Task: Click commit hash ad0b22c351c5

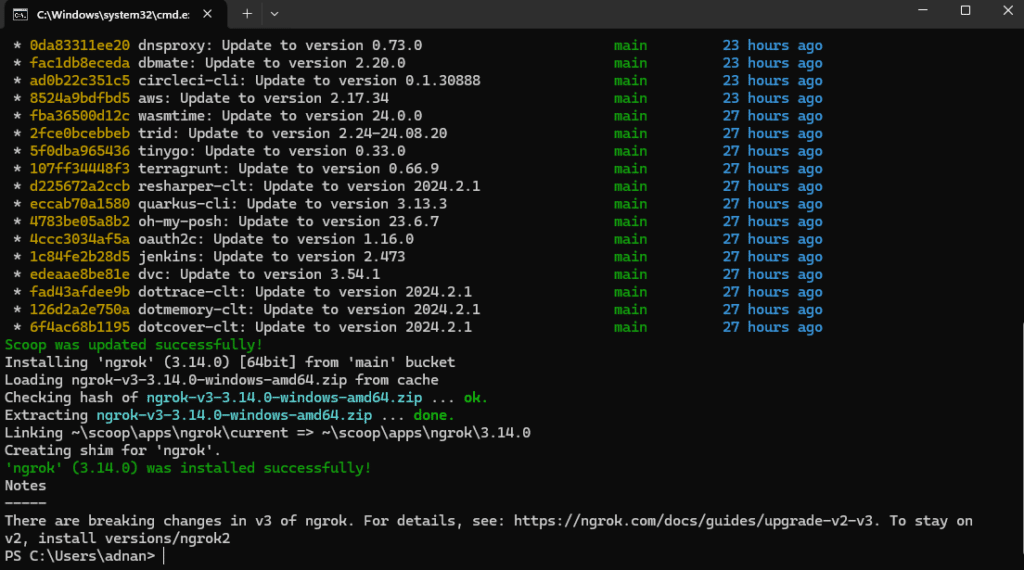Action: point(80,81)
